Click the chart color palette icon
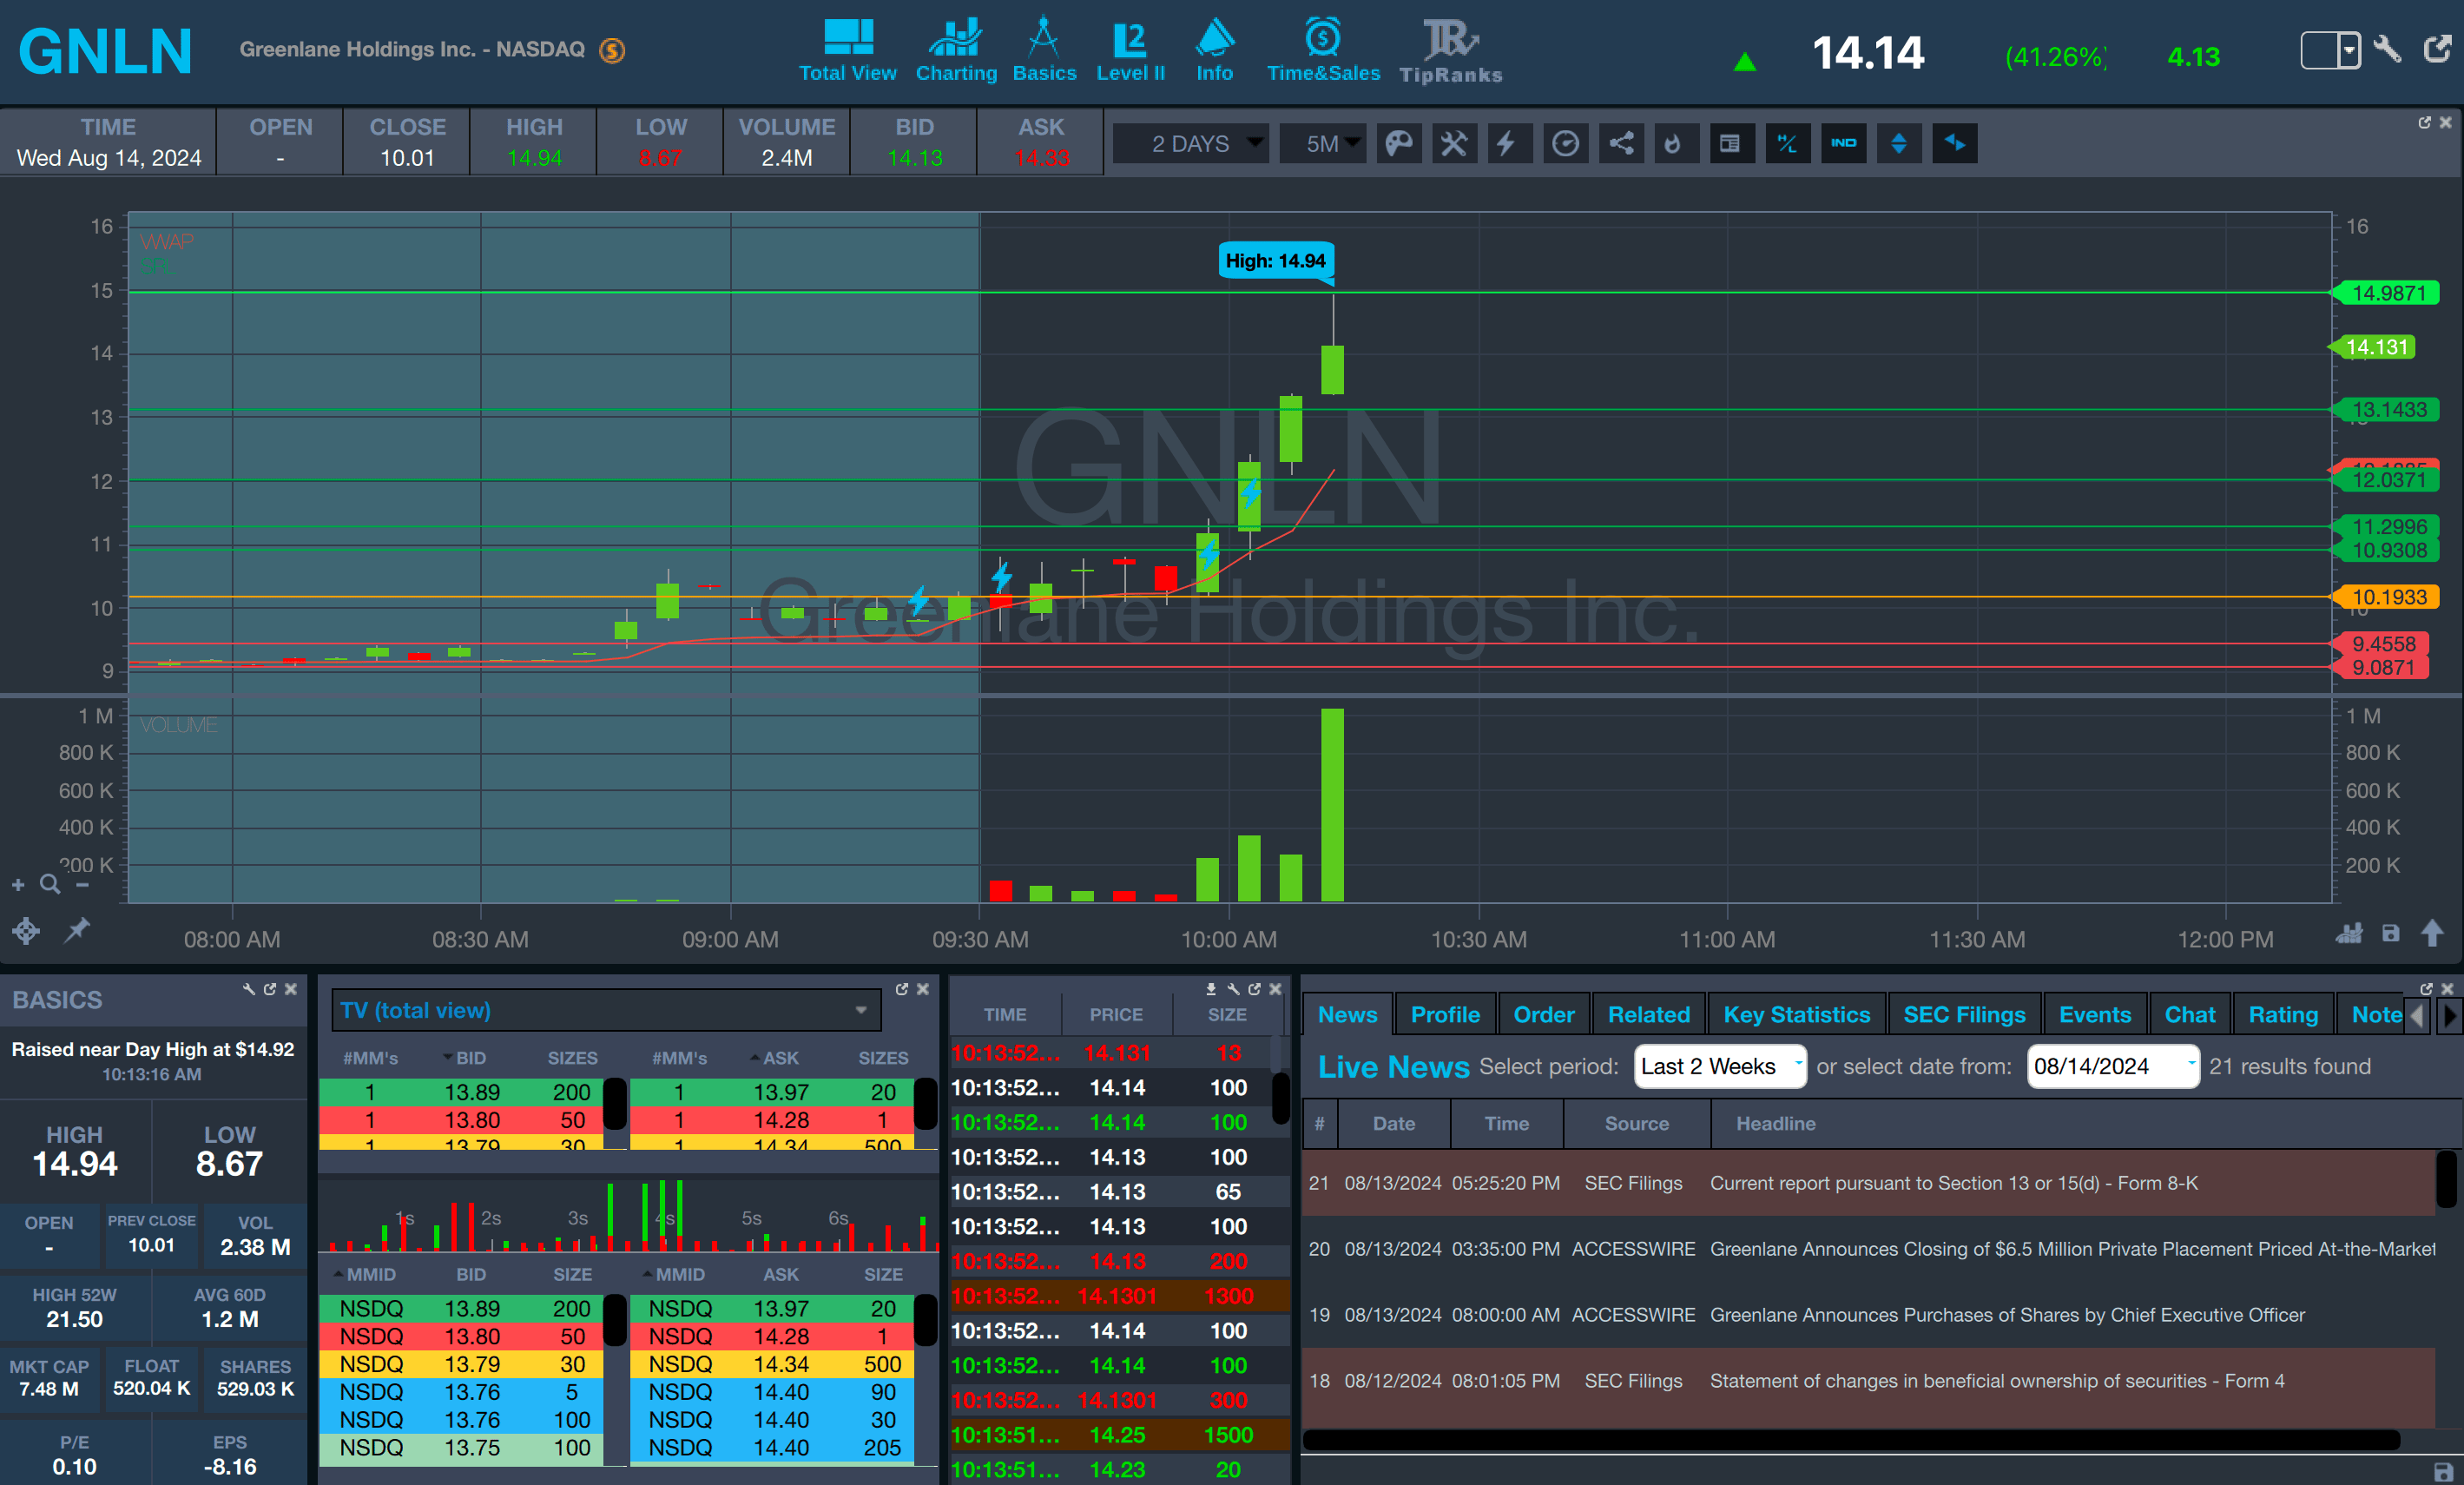This screenshot has height=1485, width=2464. tap(1398, 144)
